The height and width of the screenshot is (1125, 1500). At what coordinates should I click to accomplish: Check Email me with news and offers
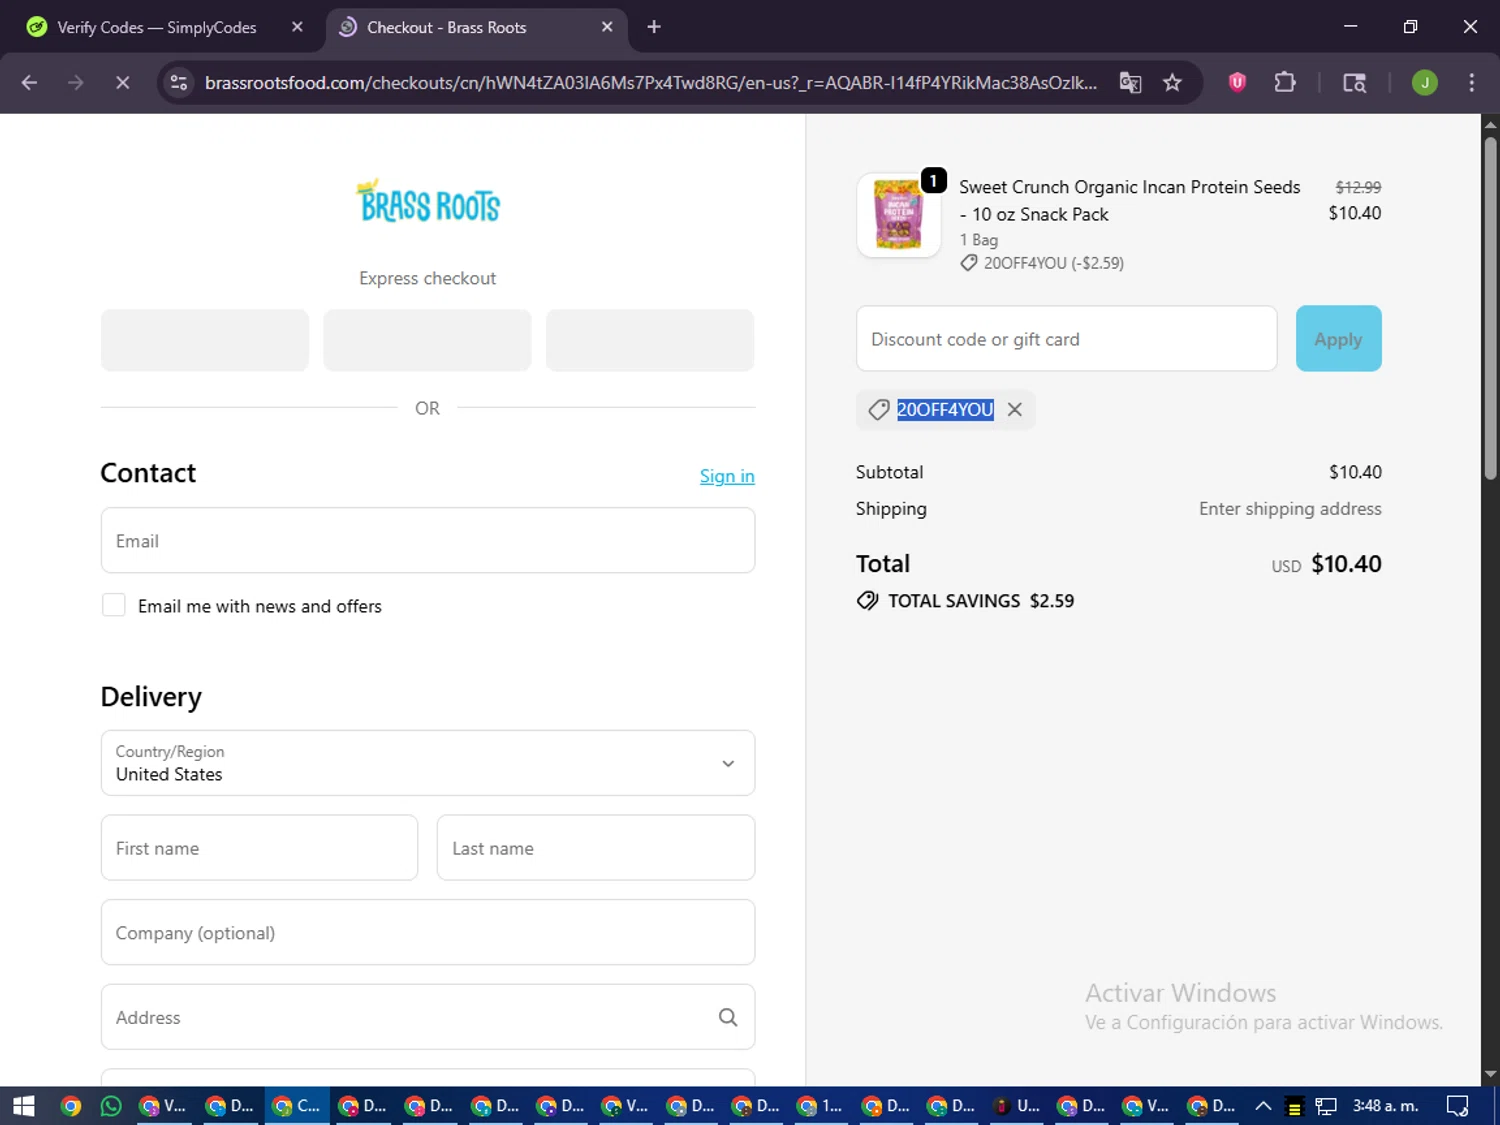[x=114, y=605]
